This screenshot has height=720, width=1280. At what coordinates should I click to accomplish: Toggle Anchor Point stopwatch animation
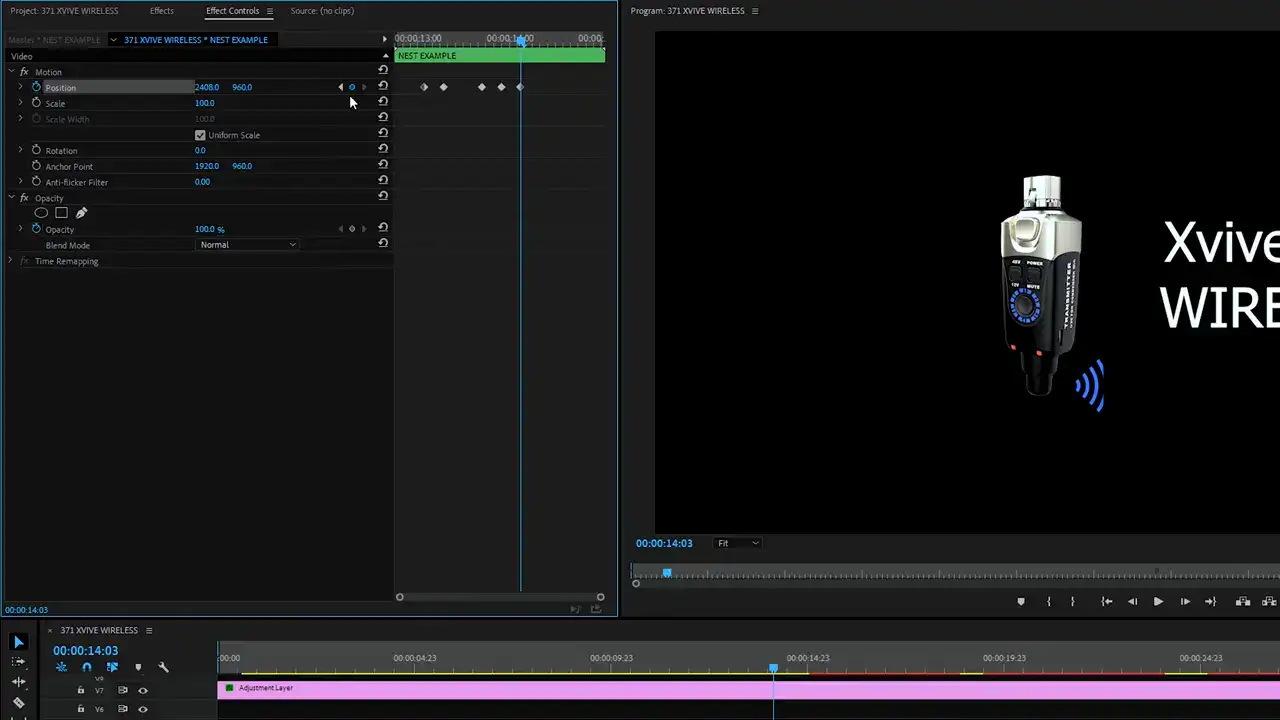pyautogui.click(x=36, y=166)
